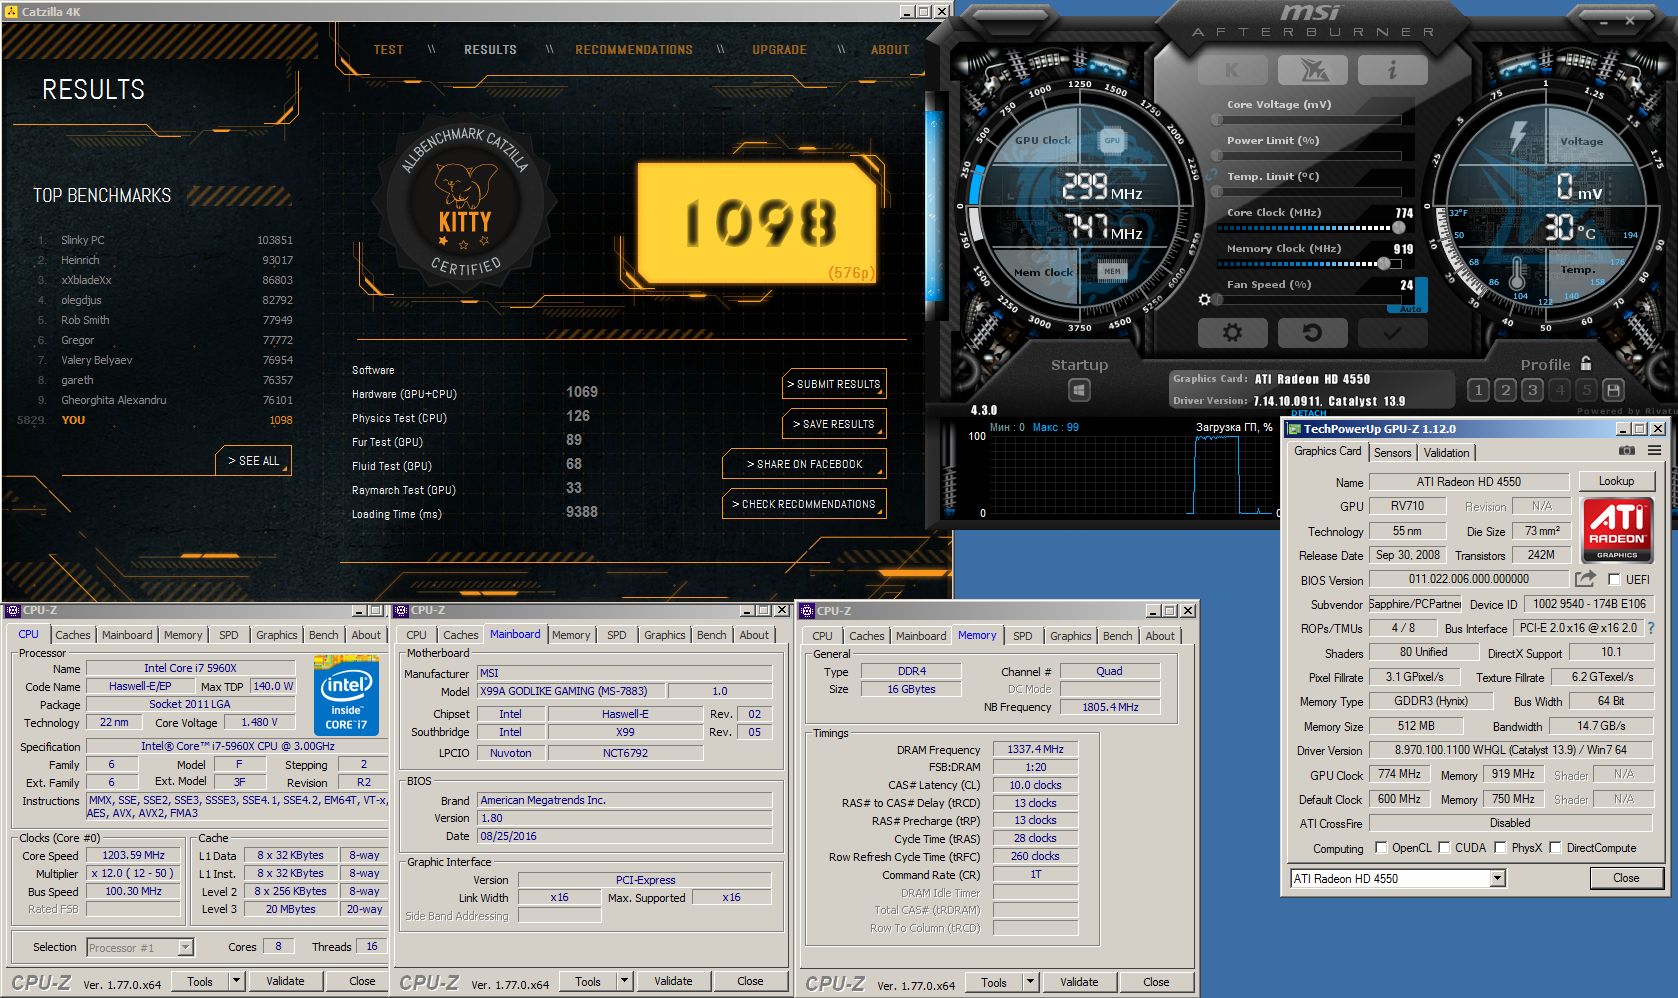Toggle the fan speed Auto button in Afterburner
The width and height of the screenshot is (1678, 998).
point(1410,309)
